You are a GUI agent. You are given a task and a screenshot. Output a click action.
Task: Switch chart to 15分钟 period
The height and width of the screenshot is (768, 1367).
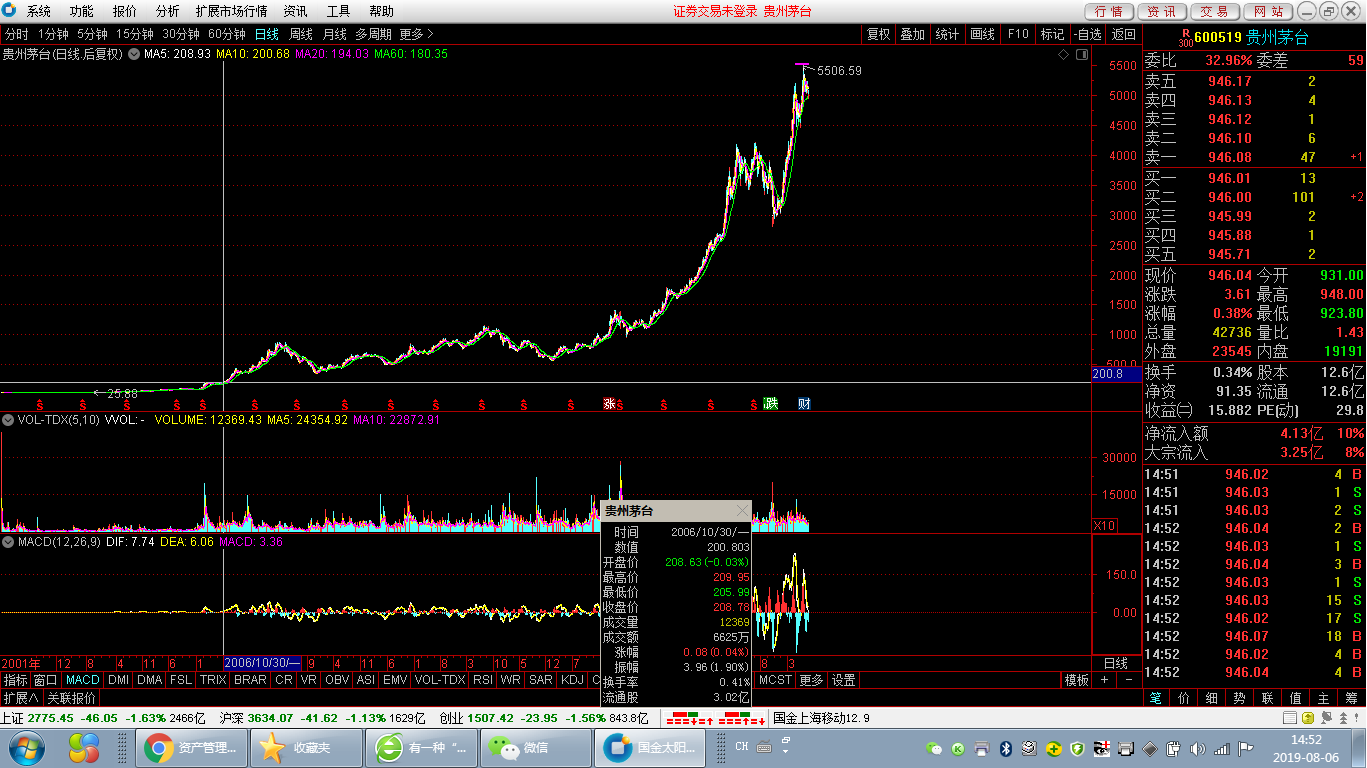(x=135, y=34)
